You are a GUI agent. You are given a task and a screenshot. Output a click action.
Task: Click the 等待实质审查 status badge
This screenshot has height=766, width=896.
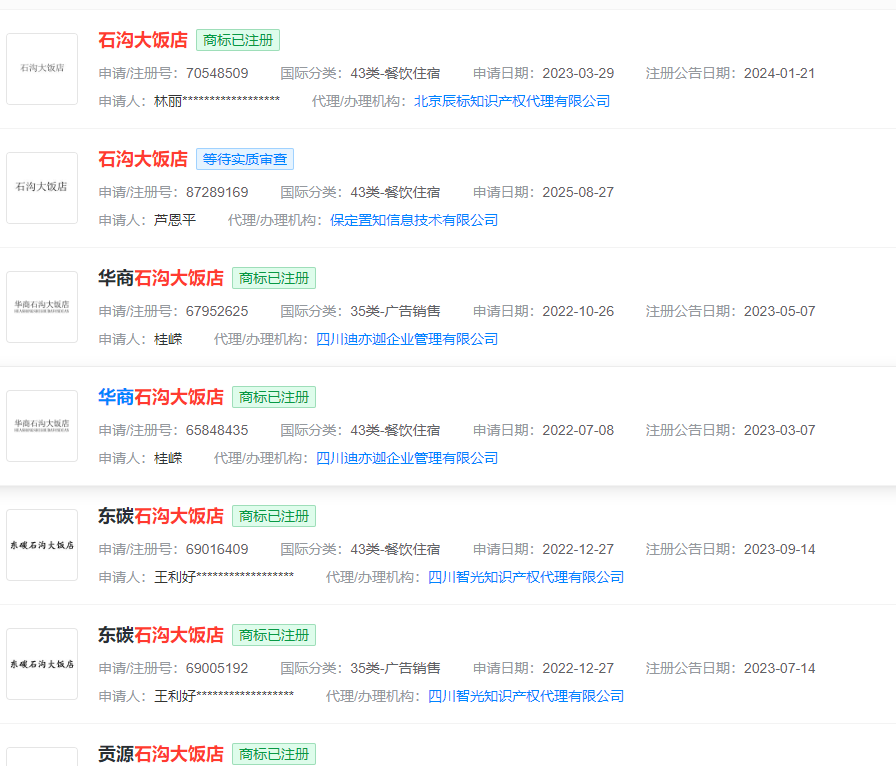click(245, 159)
